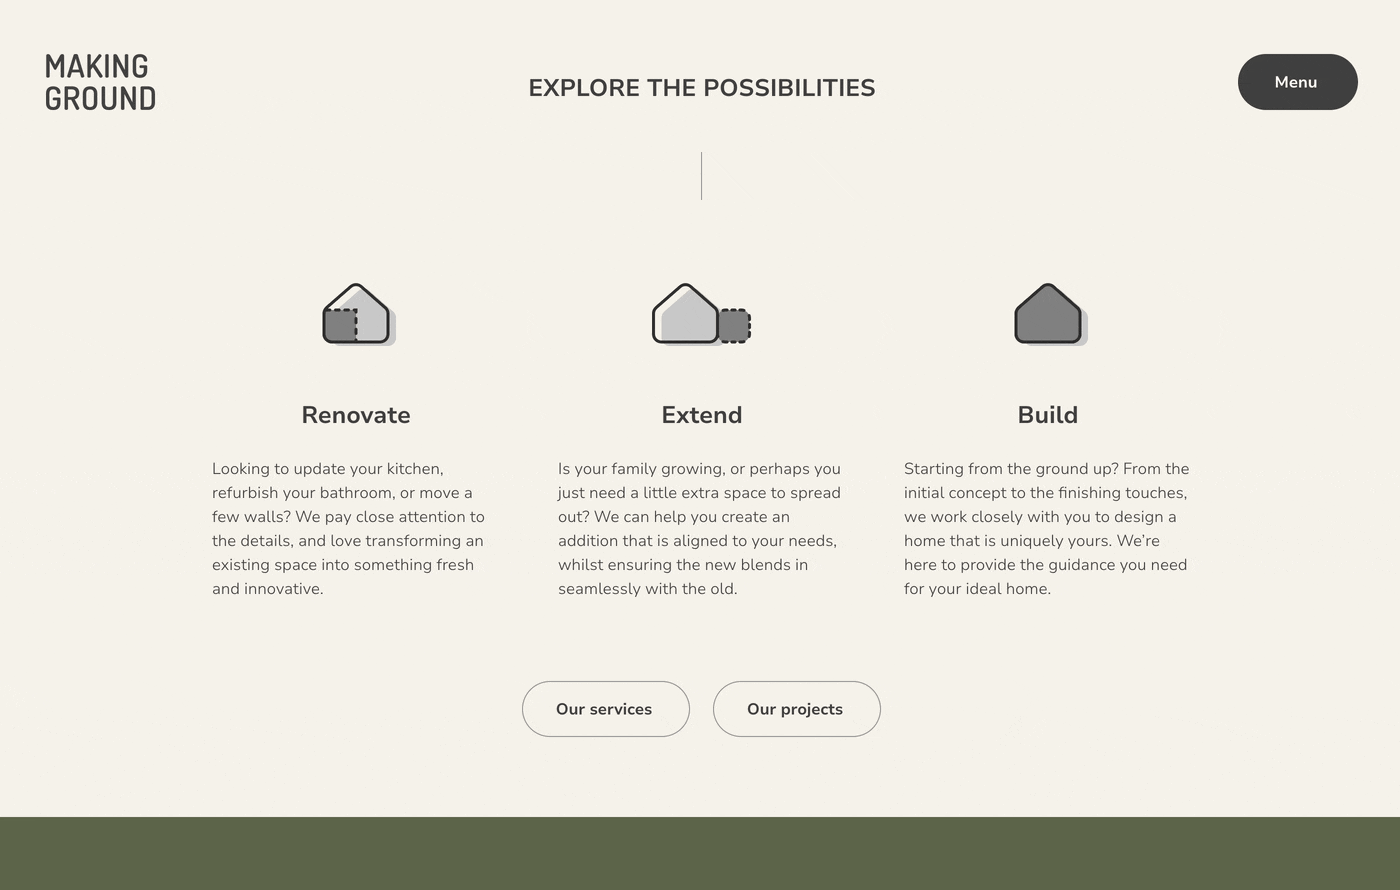Open the Our services button

[x=605, y=709]
